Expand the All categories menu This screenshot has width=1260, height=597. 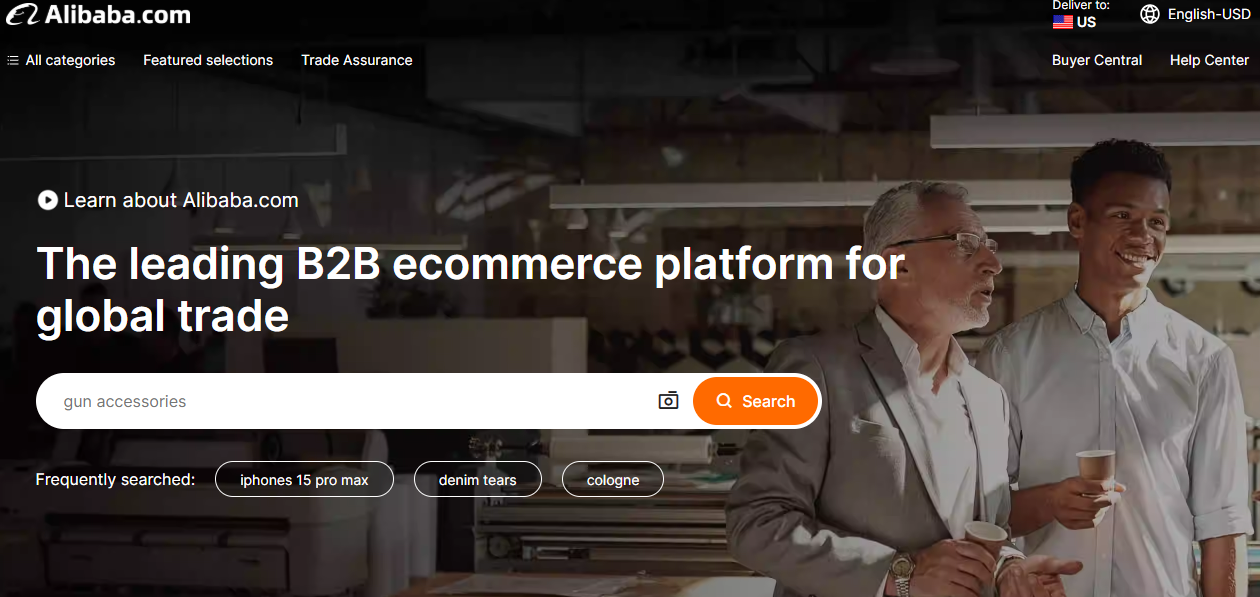[61, 60]
